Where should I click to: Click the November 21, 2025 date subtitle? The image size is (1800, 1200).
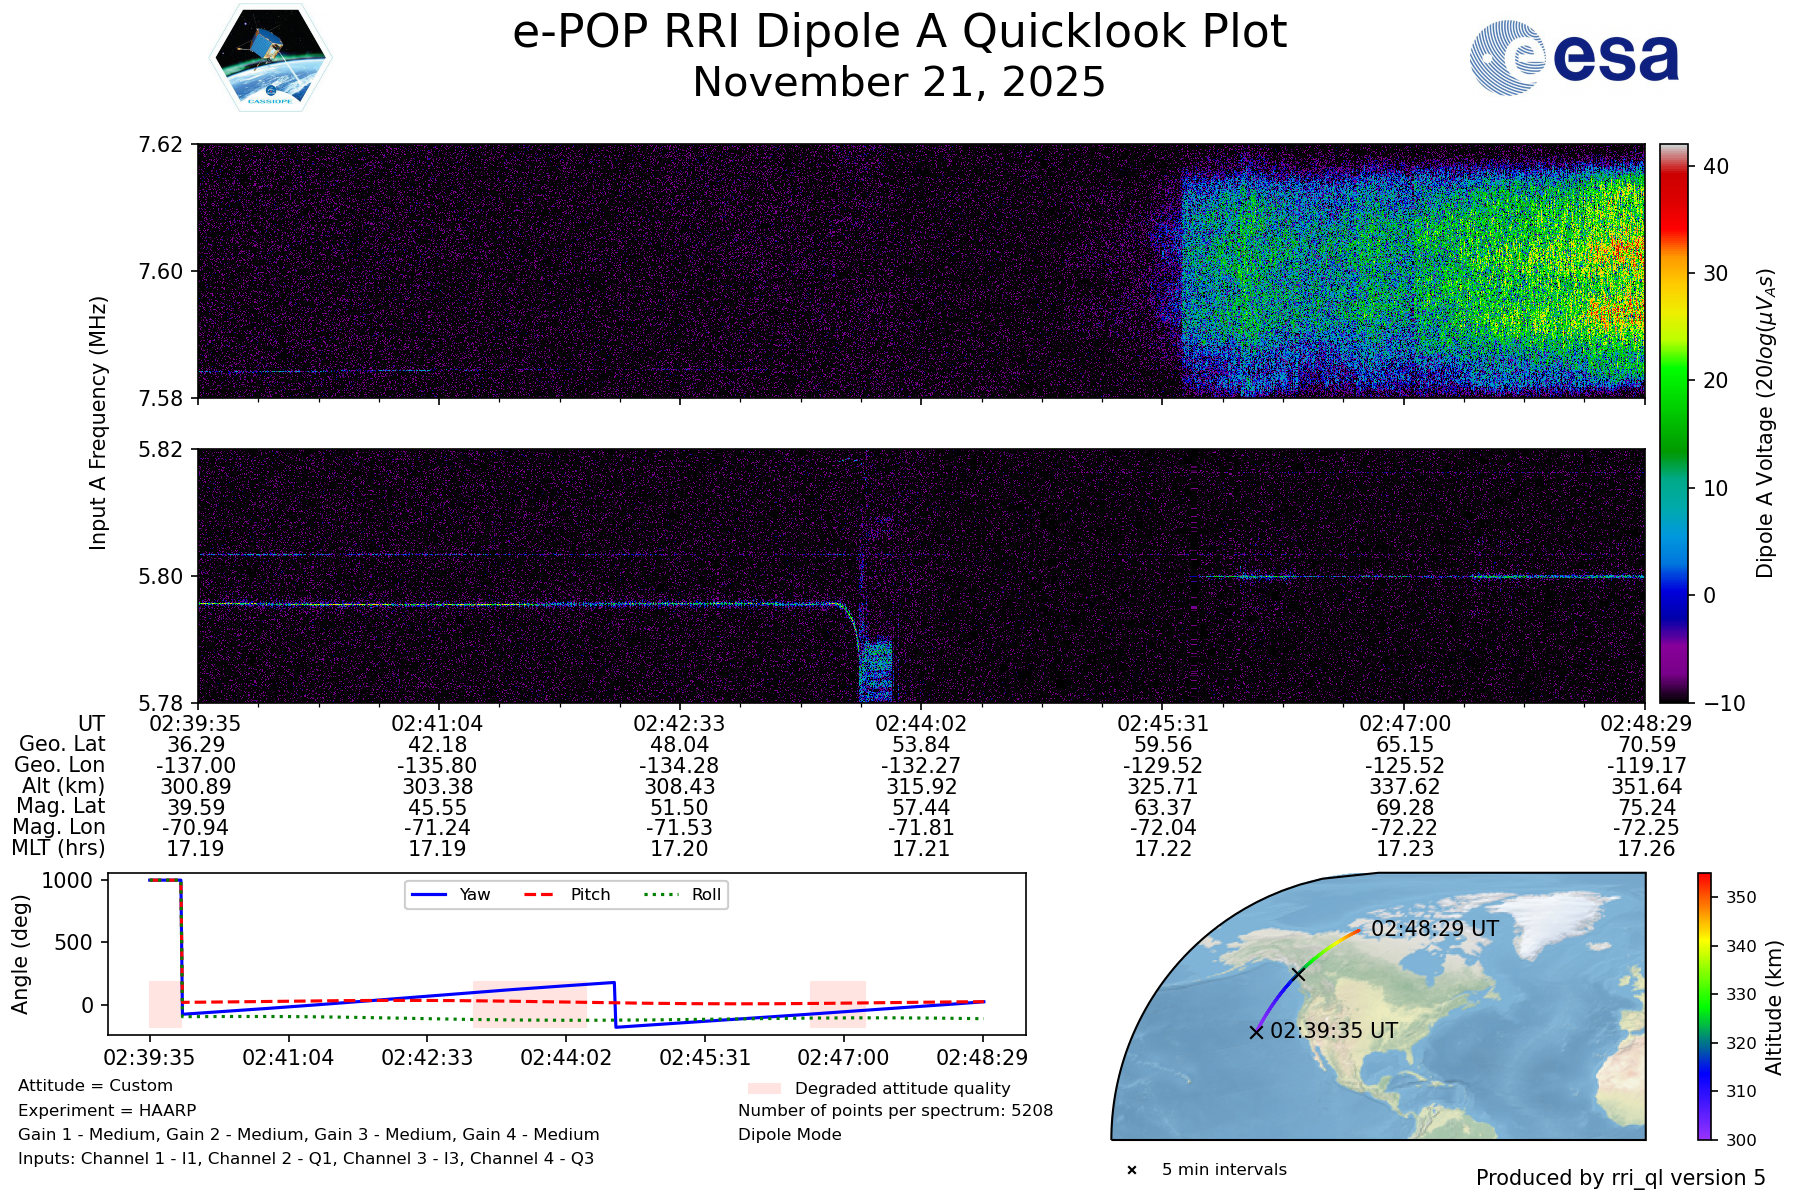point(899,82)
